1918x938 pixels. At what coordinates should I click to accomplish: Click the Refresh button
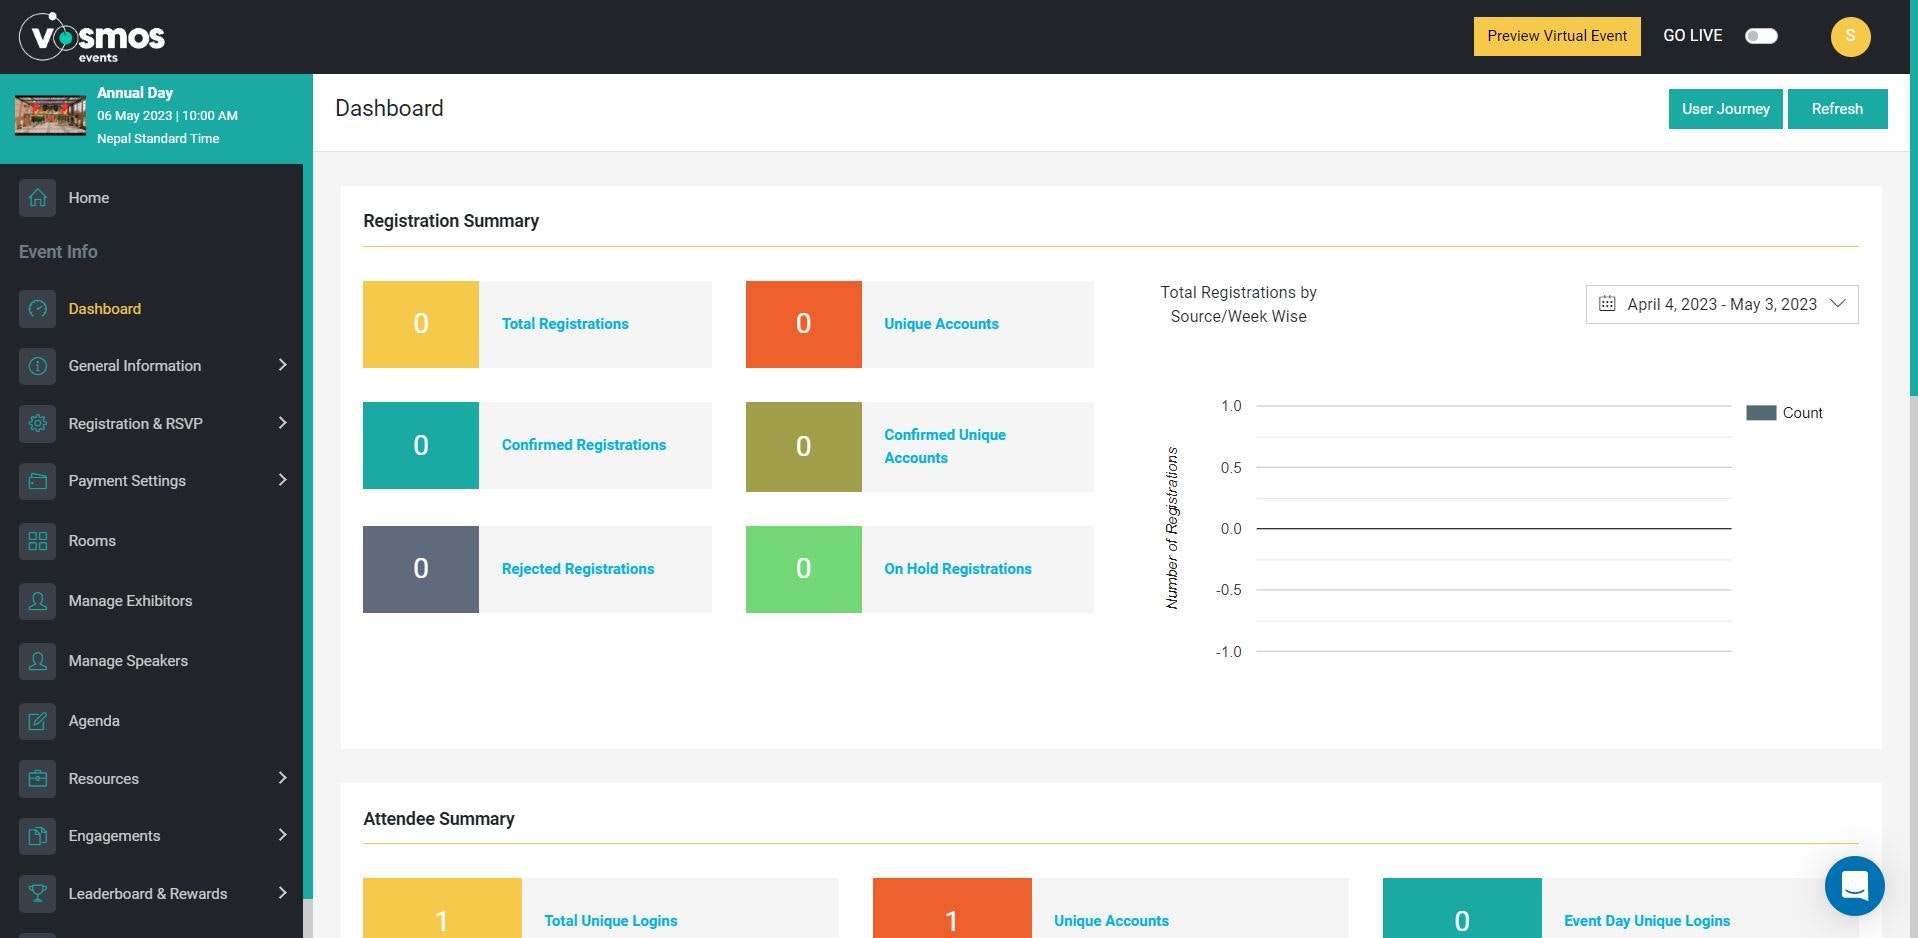[x=1837, y=109]
